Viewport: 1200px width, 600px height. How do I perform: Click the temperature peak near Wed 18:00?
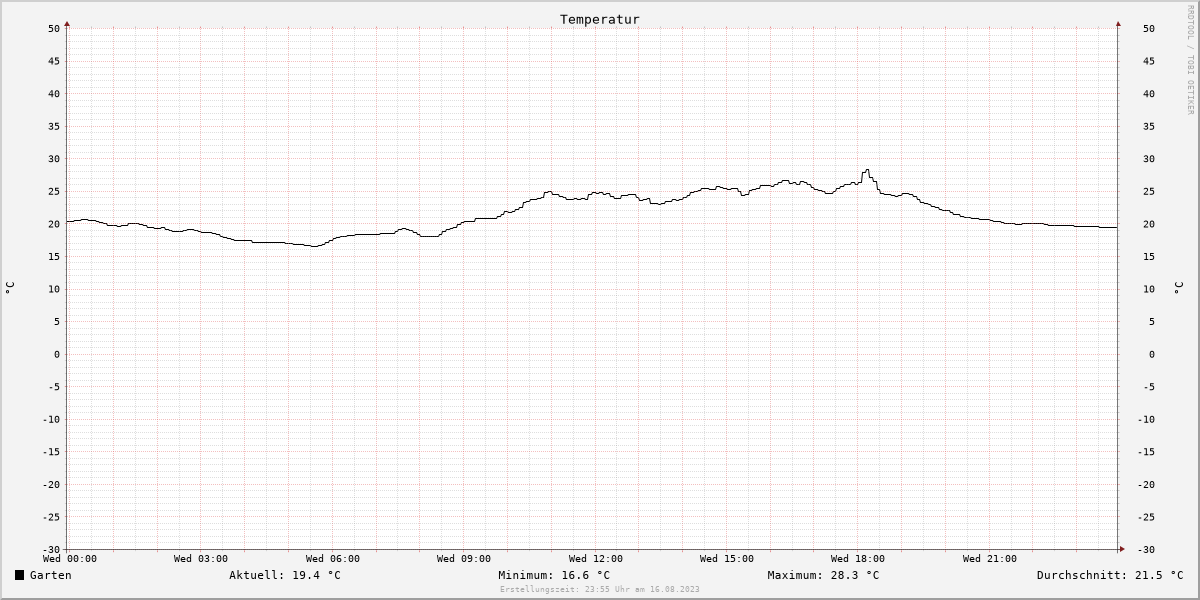pos(867,171)
